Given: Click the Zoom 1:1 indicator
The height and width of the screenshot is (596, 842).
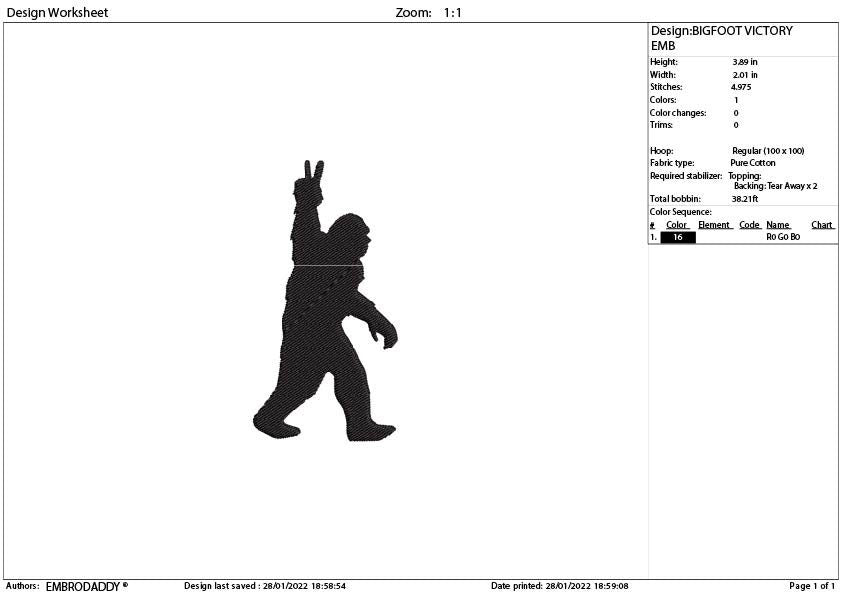Looking at the screenshot, I should pyautogui.click(x=430, y=12).
